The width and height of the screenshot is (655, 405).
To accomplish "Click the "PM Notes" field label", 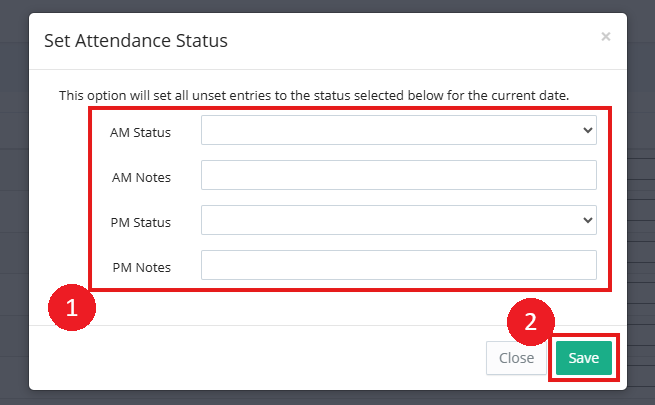I will tap(141, 267).
